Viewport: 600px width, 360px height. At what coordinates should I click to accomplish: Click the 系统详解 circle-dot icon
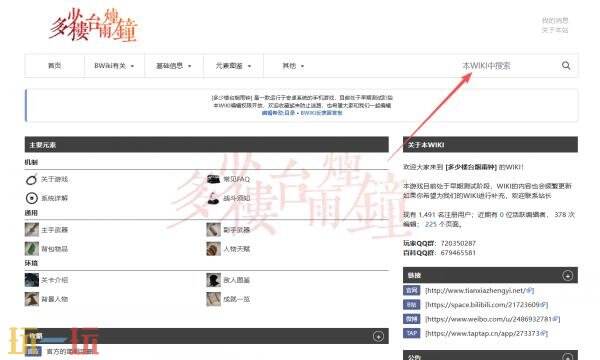31,198
